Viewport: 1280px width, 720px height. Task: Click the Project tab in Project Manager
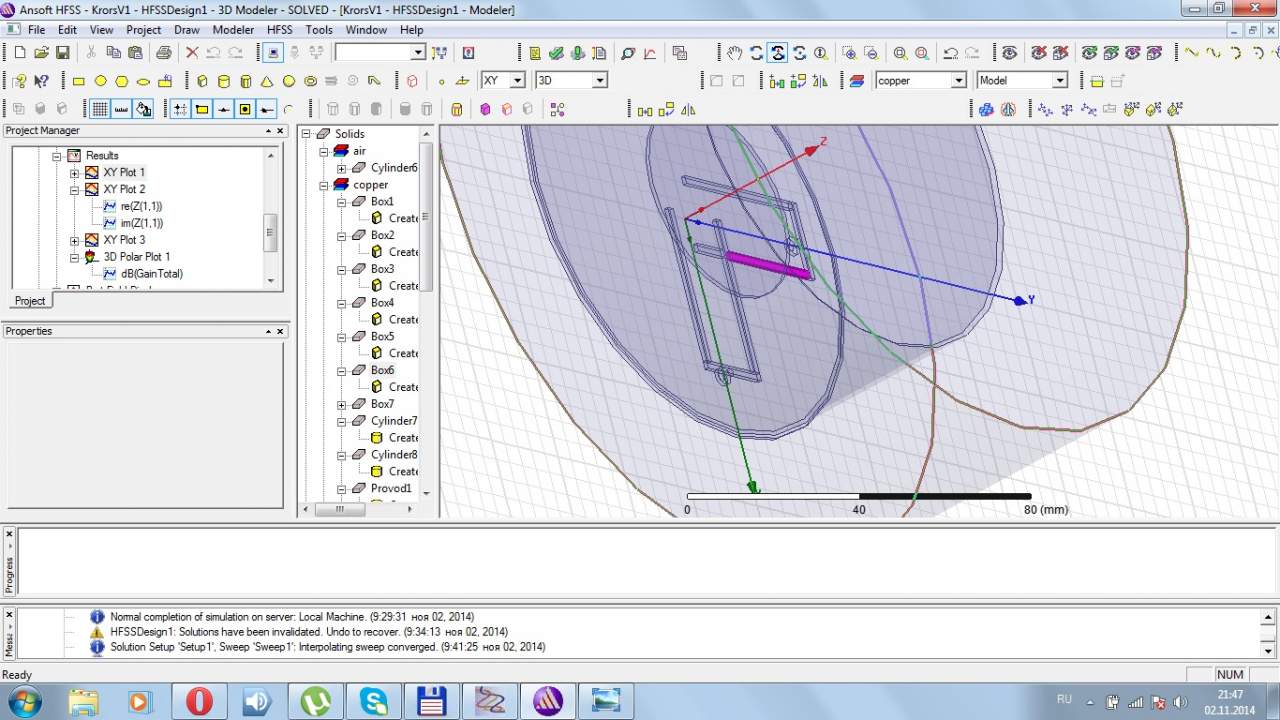pyautogui.click(x=30, y=301)
